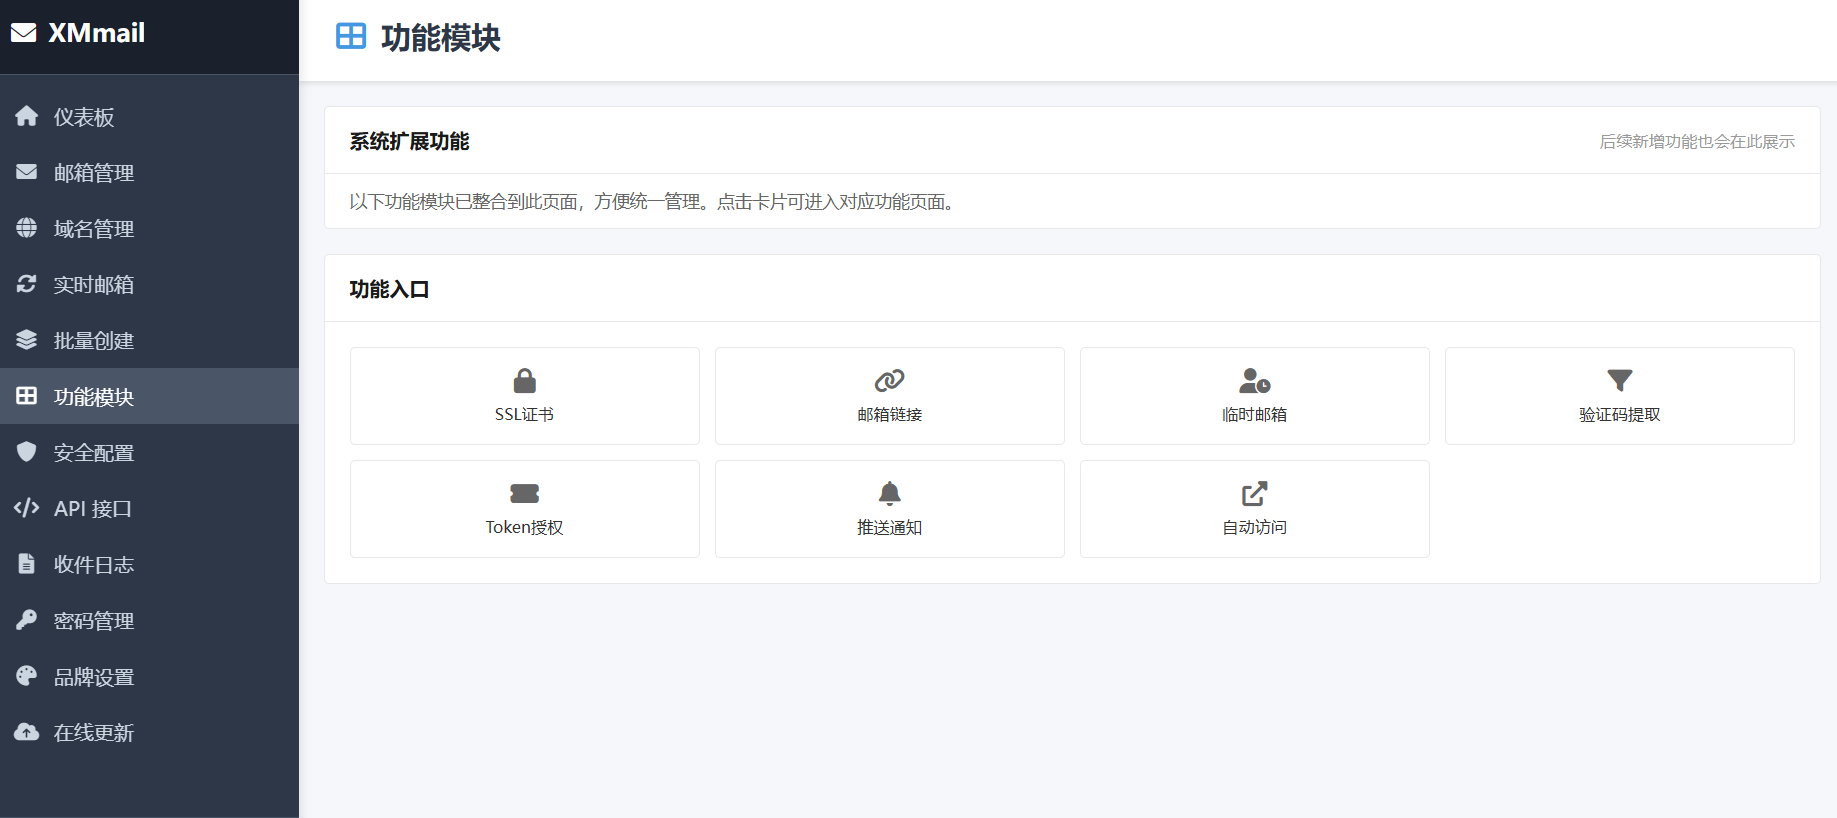Open the 实时邮箱 page

click(149, 284)
